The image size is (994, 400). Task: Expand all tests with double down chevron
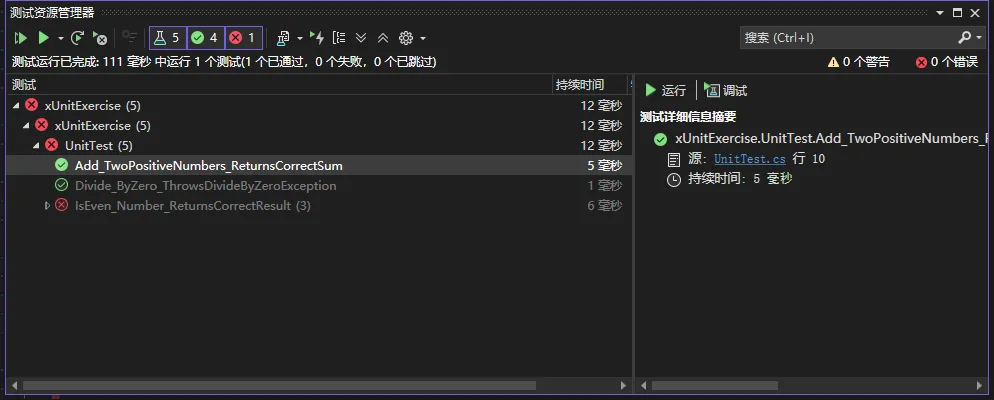coord(361,38)
